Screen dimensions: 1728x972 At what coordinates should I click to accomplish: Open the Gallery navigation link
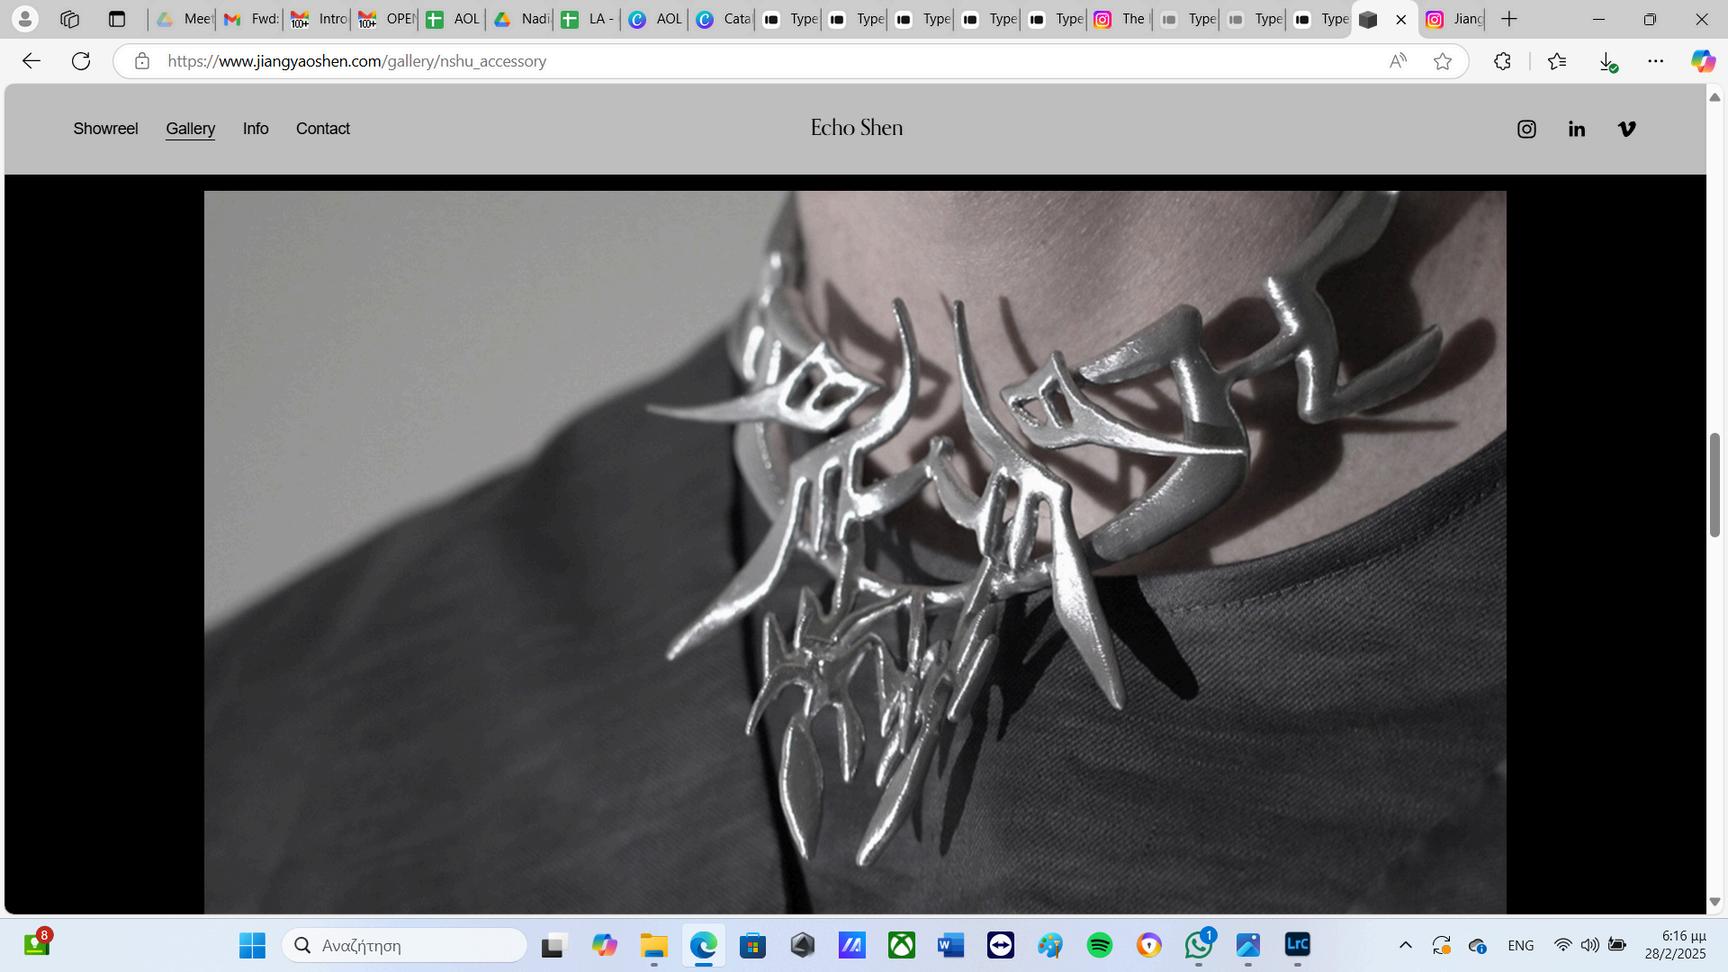[x=190, y=129]
